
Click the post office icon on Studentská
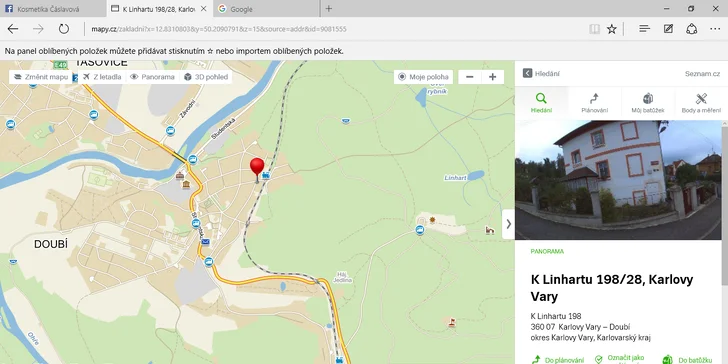pos(206,242)
